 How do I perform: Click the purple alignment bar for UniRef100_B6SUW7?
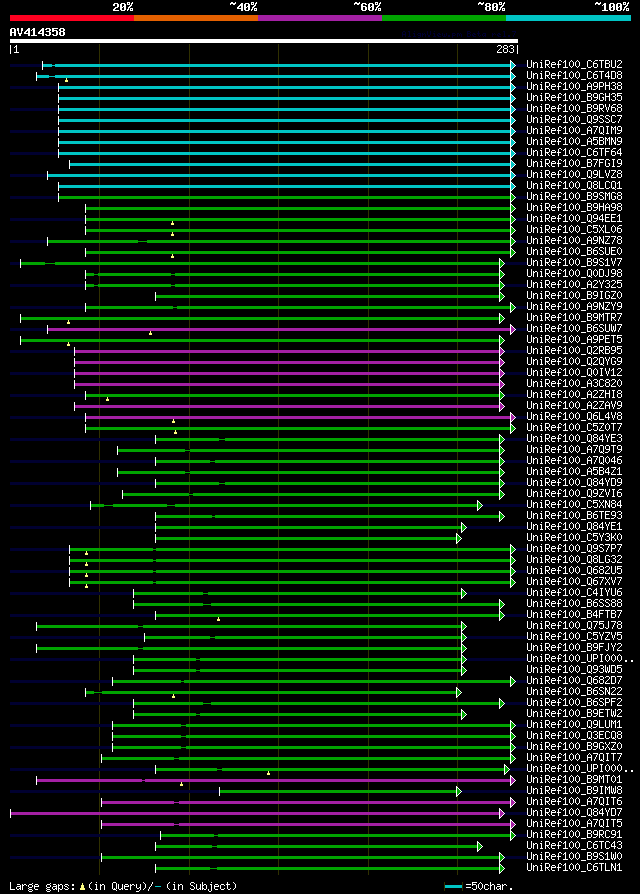click(x=281, y=330)
